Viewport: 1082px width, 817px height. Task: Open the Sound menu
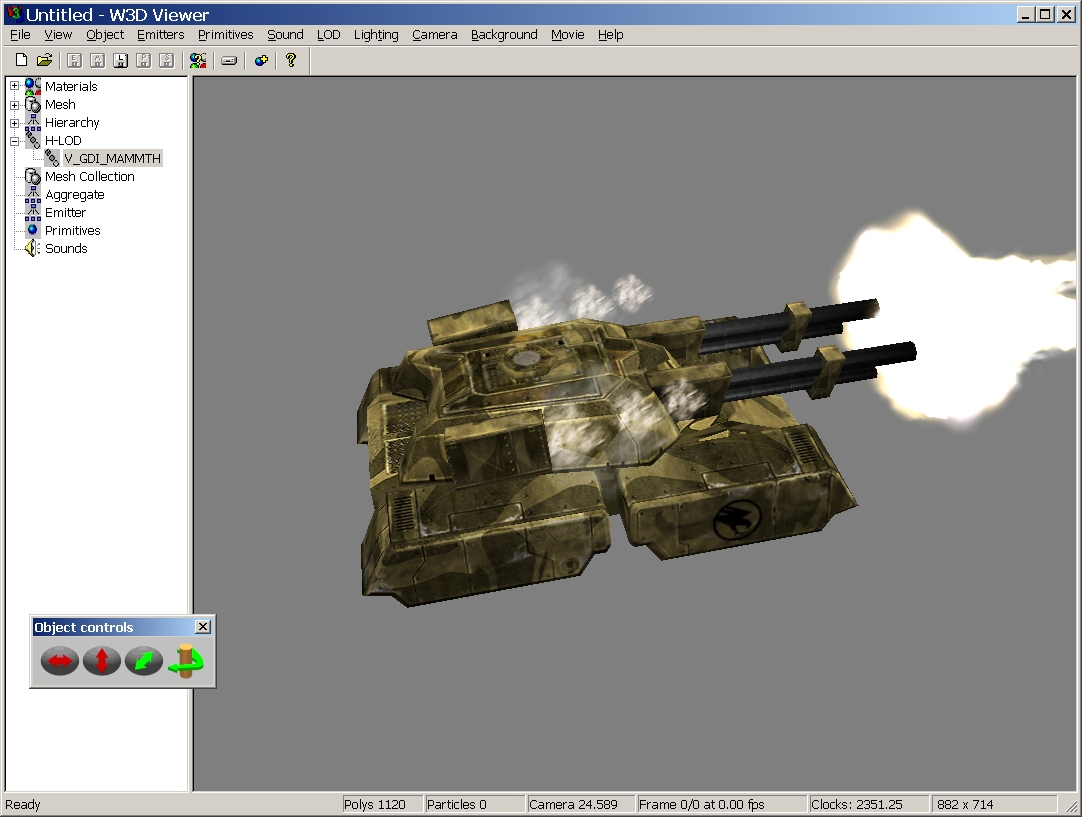[x=285, y=35]
